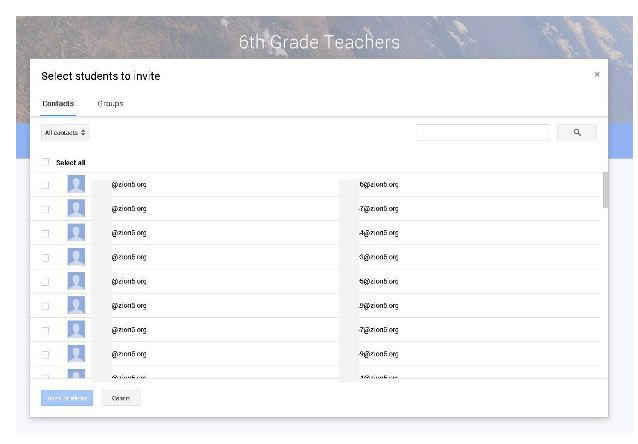This screenshot has width=638, height=444.
Task: Click the magnifying glass search button
Action: pyautogui.click(x=577, y=132)
